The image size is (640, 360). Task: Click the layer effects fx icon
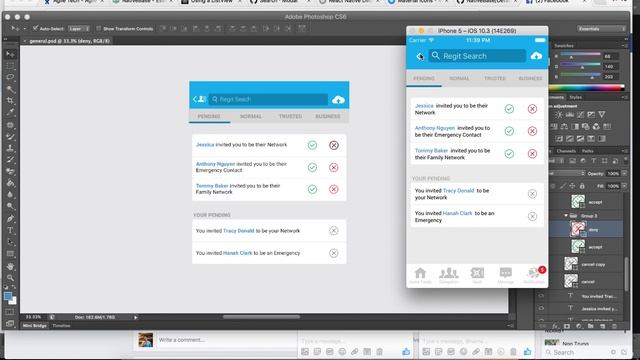click(554, 326)
